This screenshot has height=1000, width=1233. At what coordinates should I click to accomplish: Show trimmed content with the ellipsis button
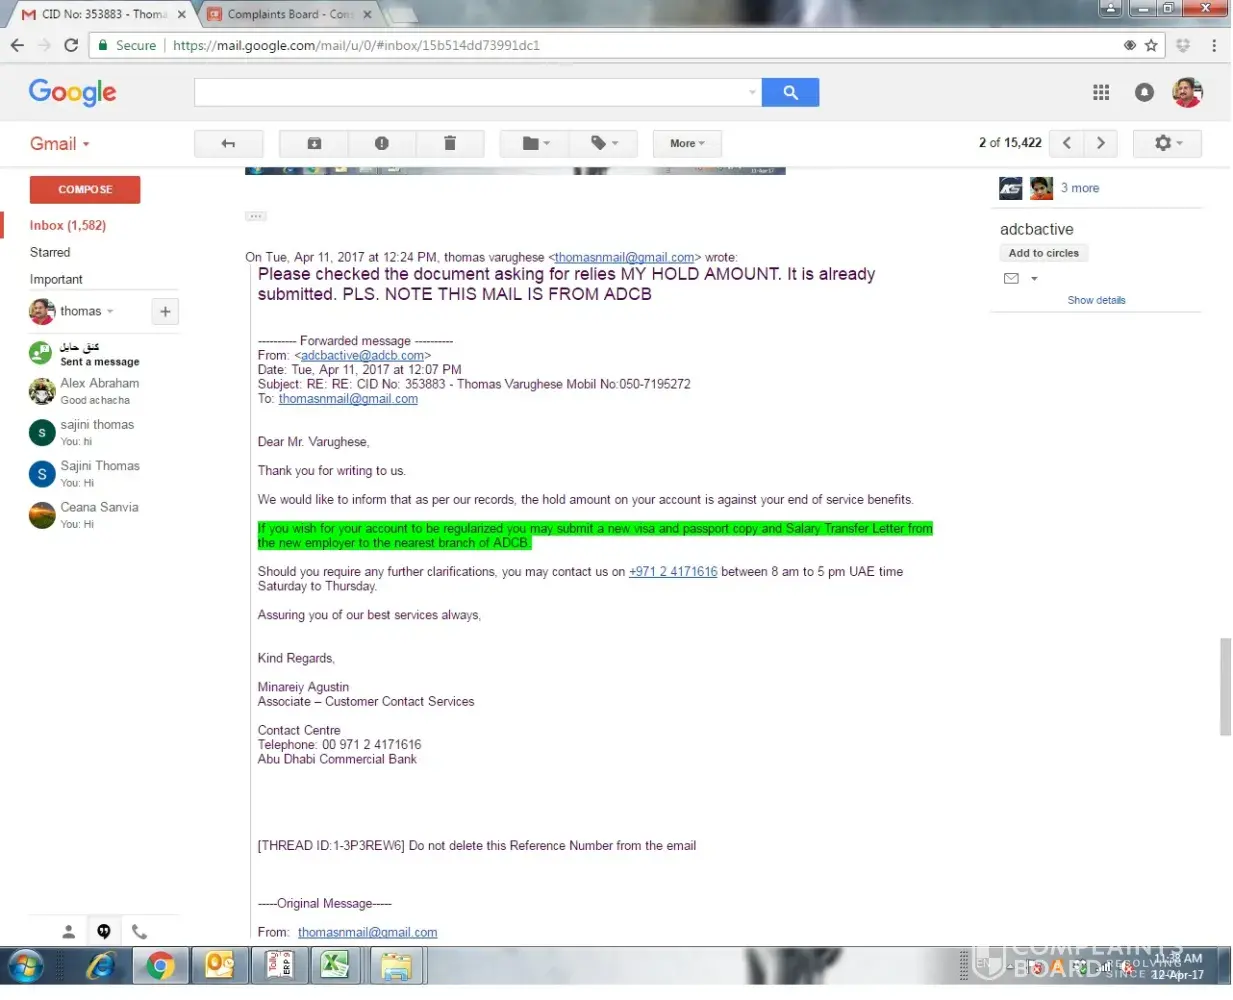pyautogui.click(x=256, y=216)
